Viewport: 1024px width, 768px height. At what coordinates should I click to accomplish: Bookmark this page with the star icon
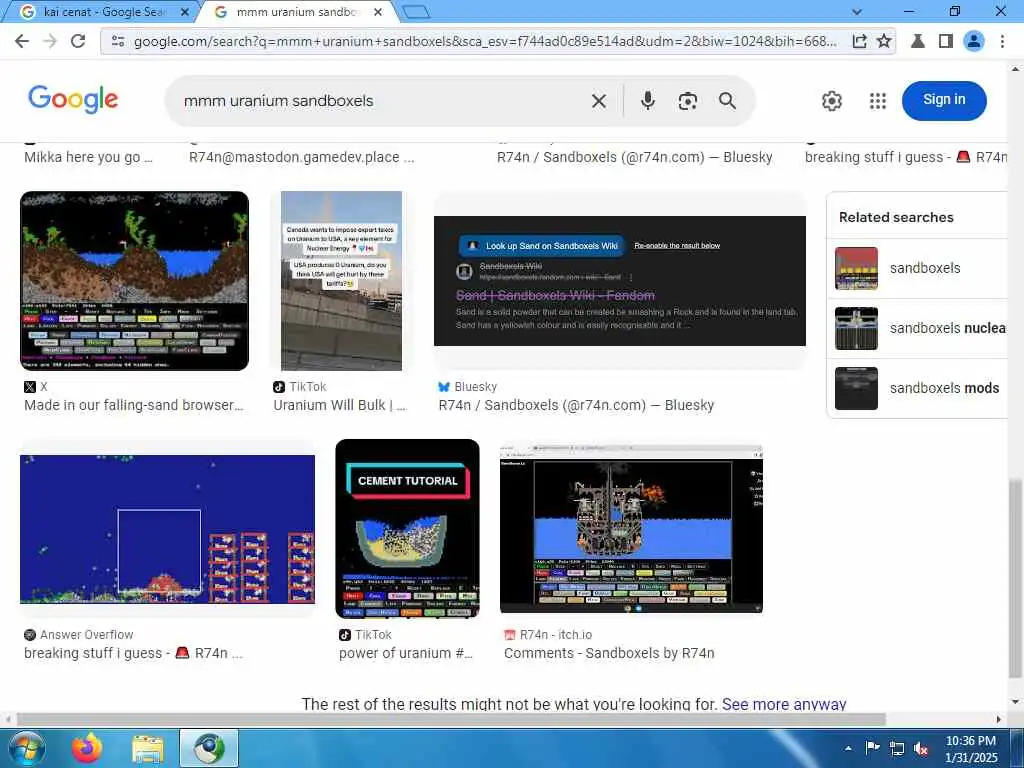(x=884, y=41)
